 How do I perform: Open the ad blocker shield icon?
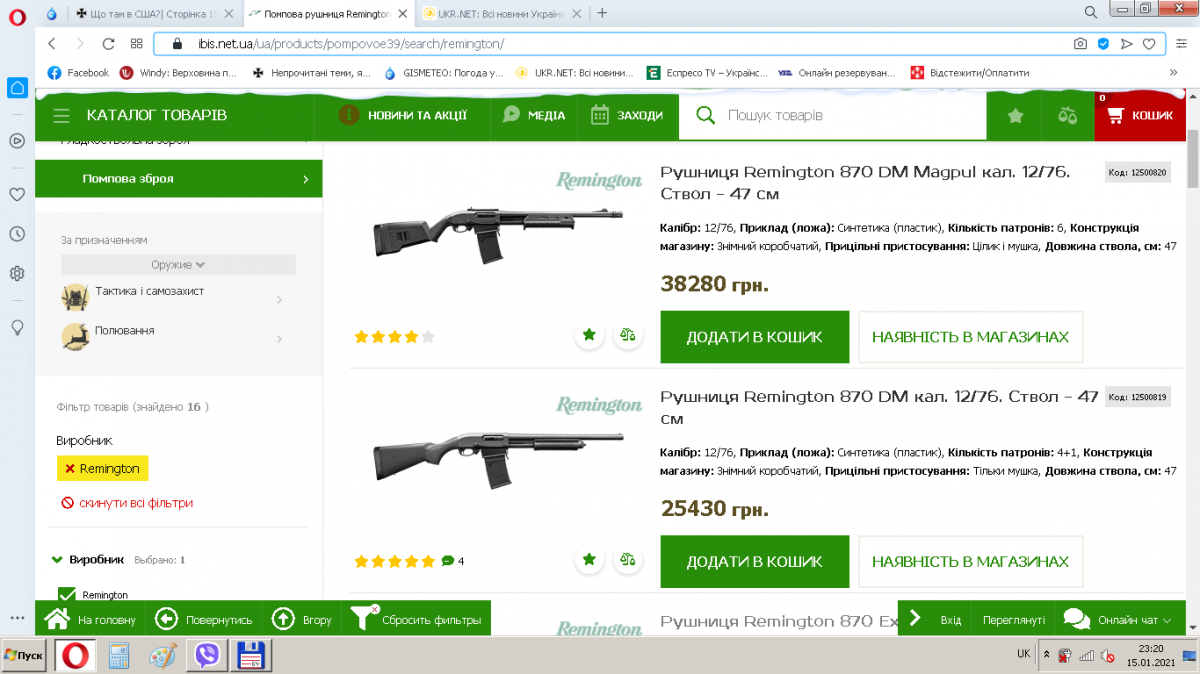coord(1103,44)
